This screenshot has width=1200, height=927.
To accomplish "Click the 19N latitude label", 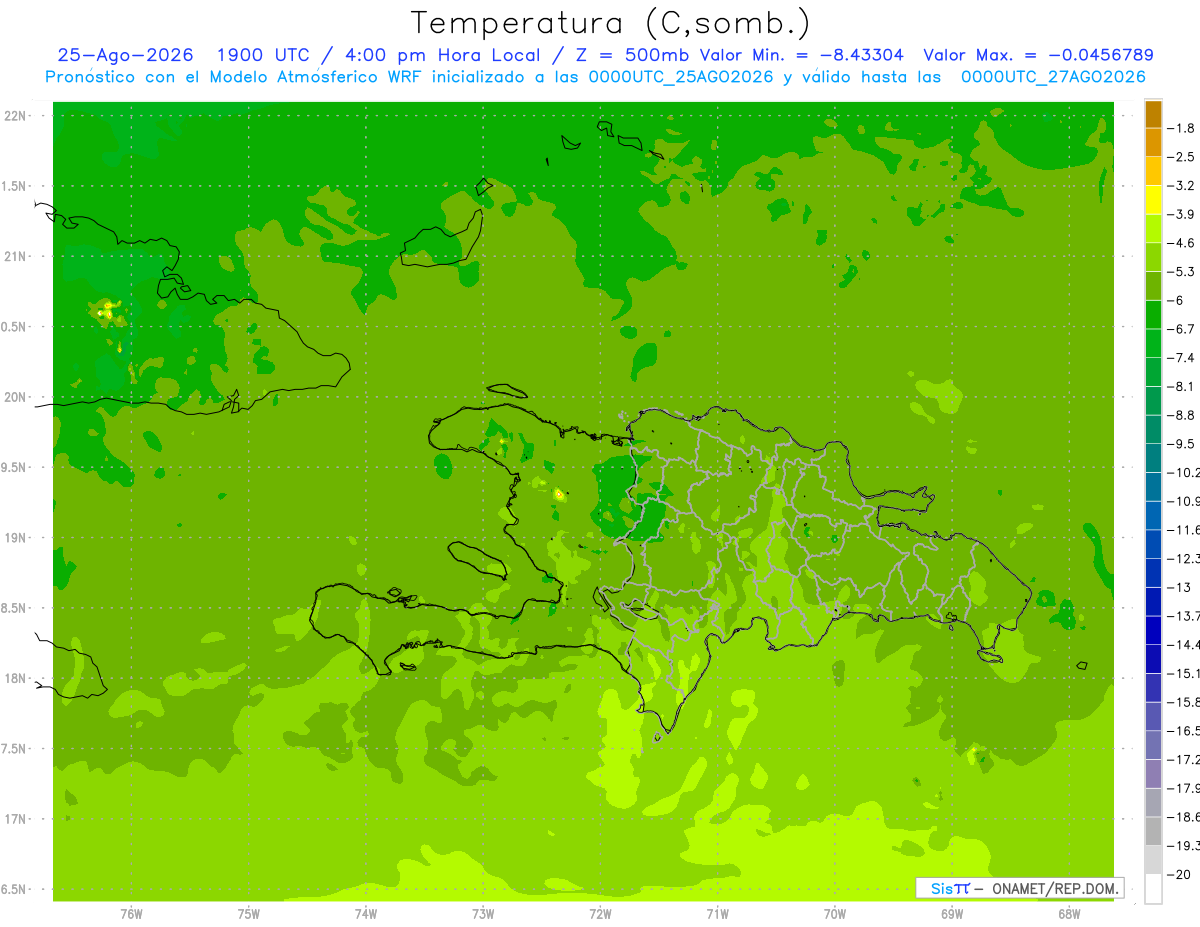I will tap(16, 538).
